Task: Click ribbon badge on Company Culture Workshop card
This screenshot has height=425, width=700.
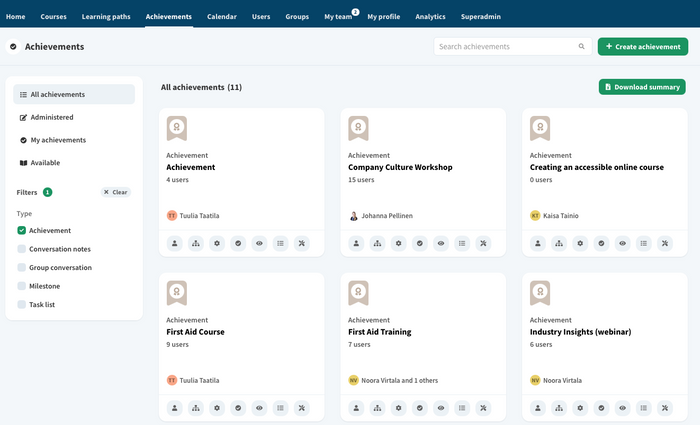Action: click(x=358, y=128)
